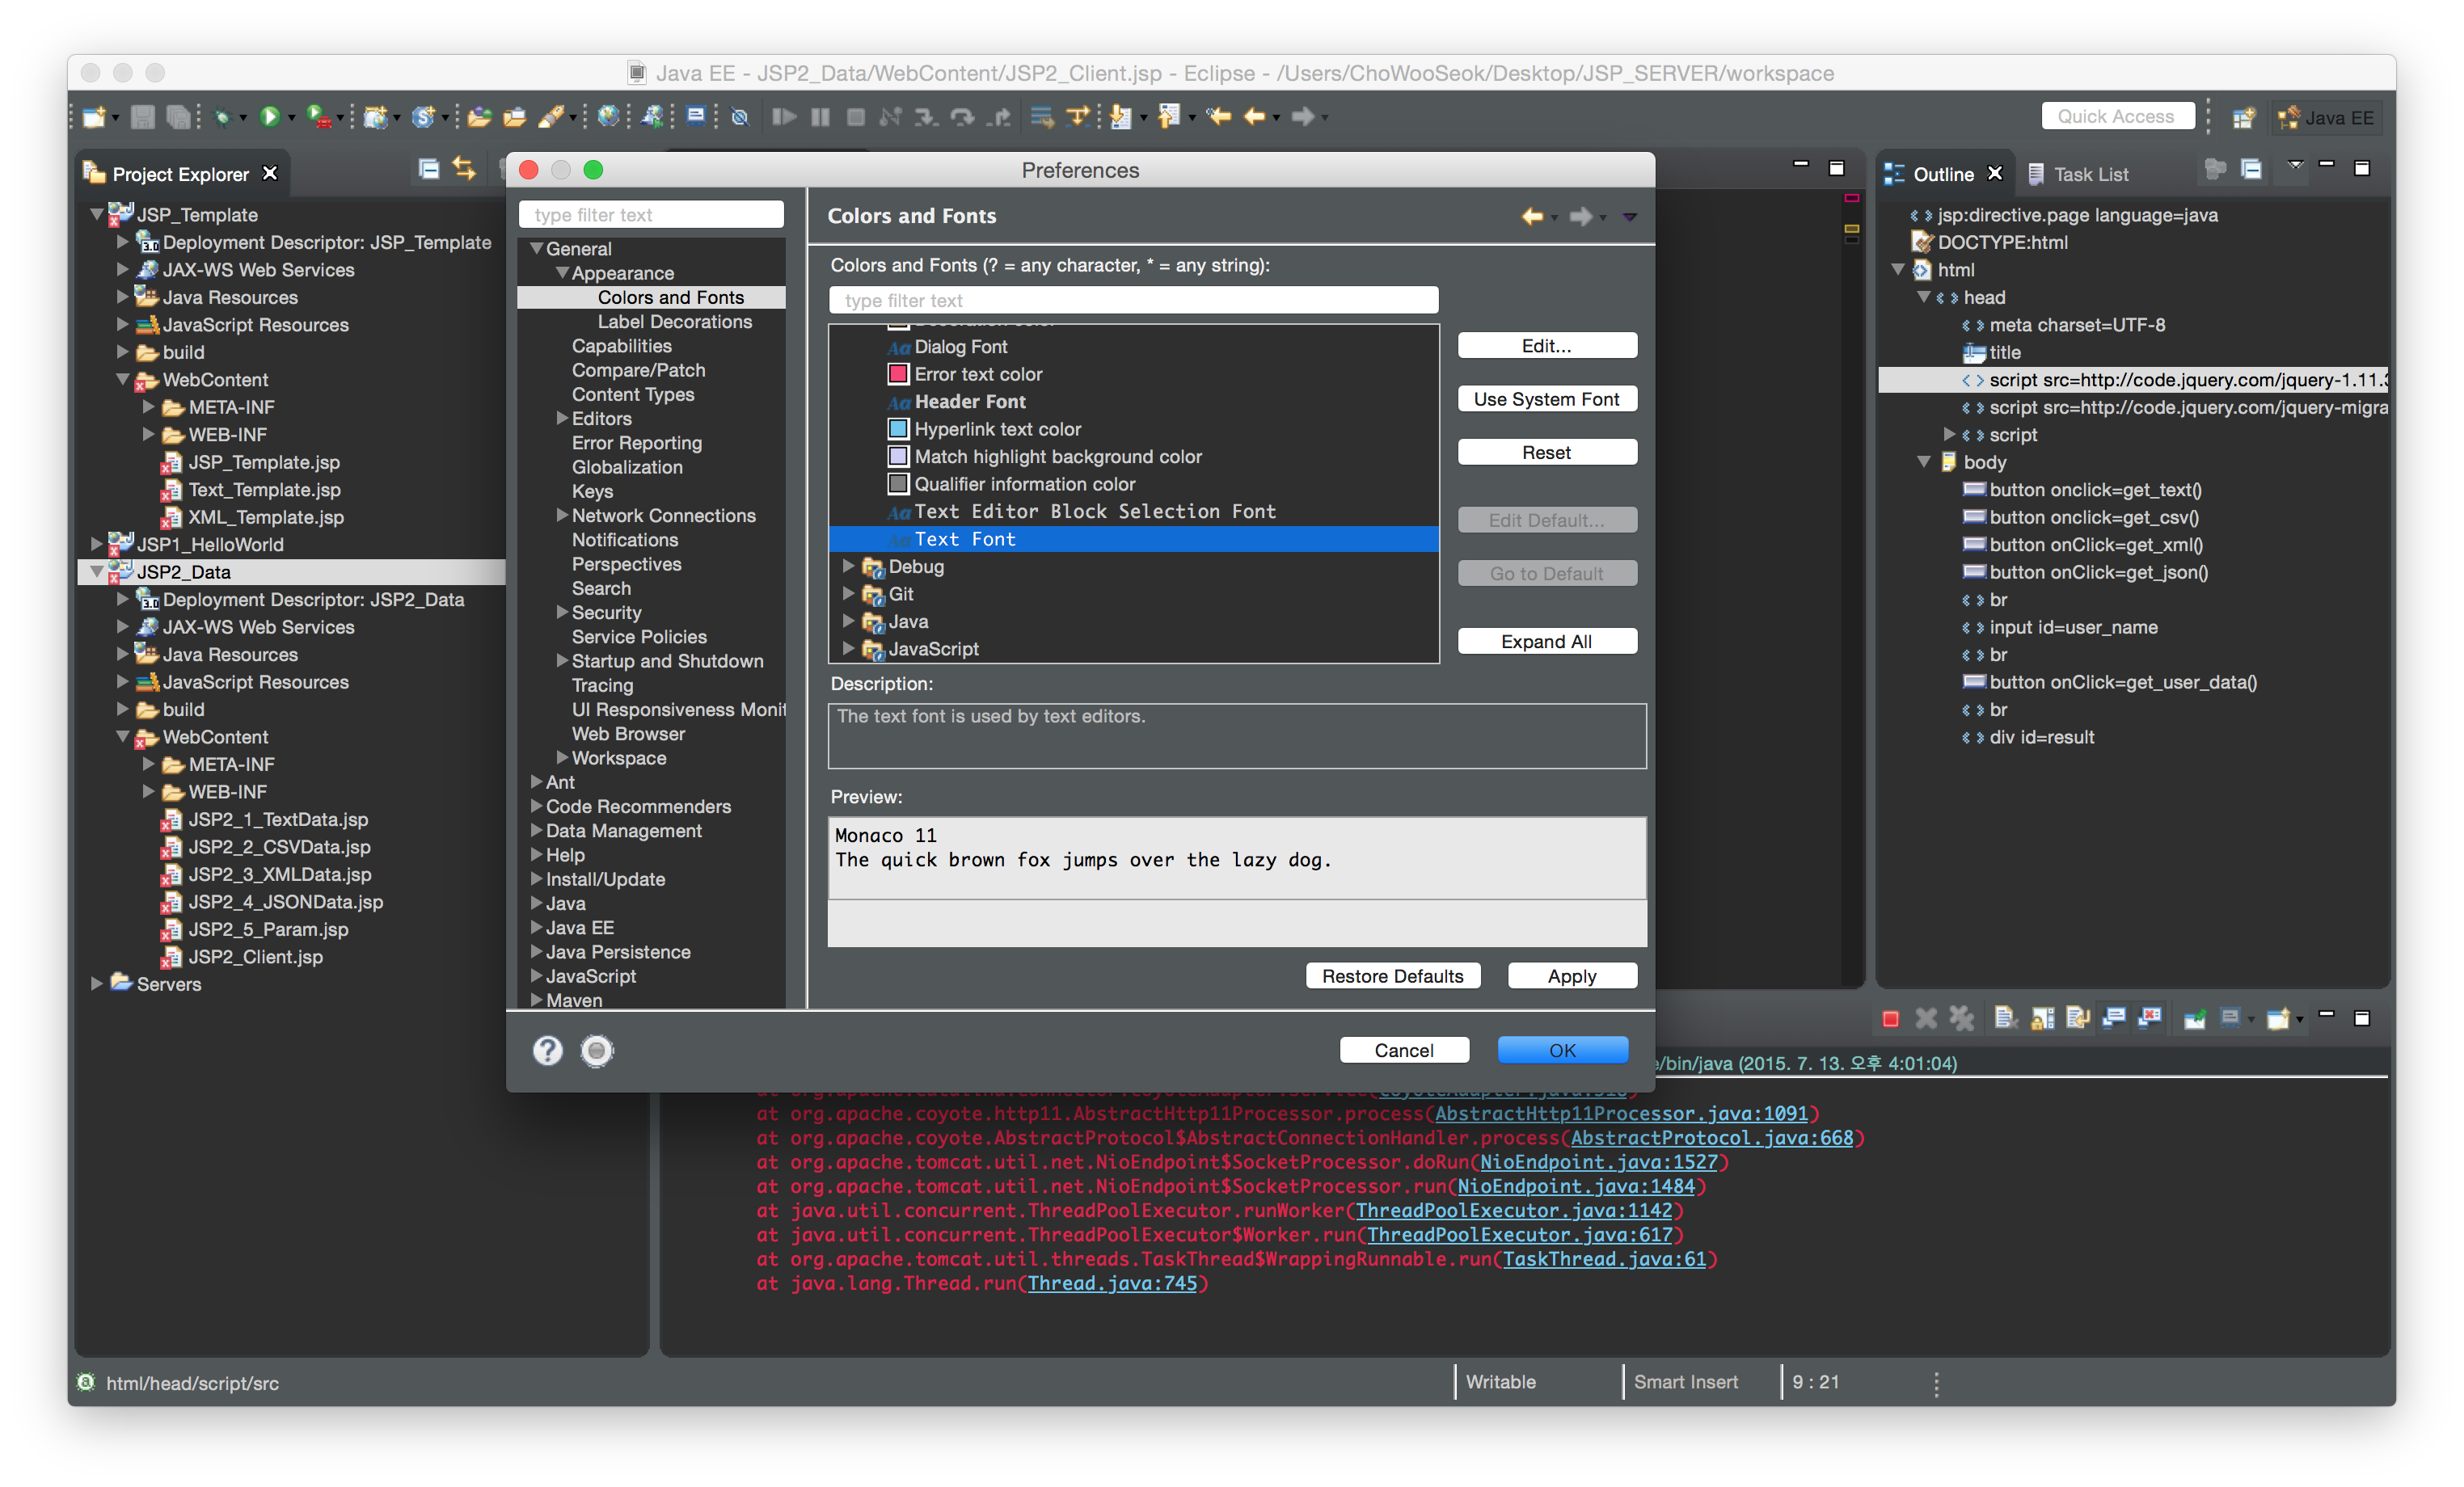
Task: Expand the Debug category in fonts list
Action: pos(849,567)
